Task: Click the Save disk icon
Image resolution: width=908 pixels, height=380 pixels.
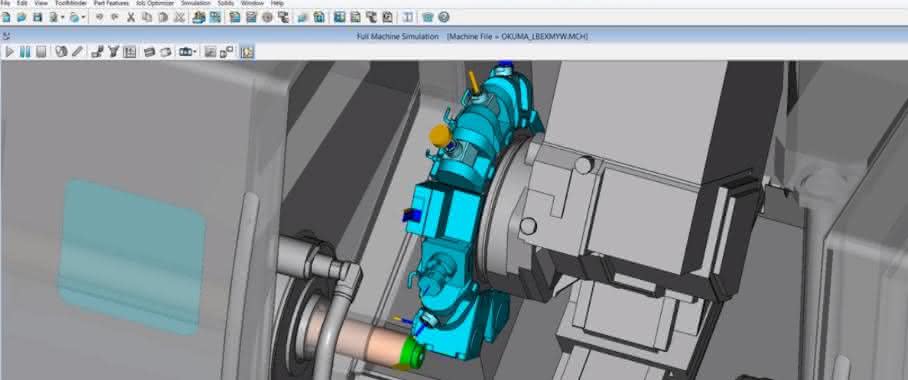Action: click(x=38, y=17)
